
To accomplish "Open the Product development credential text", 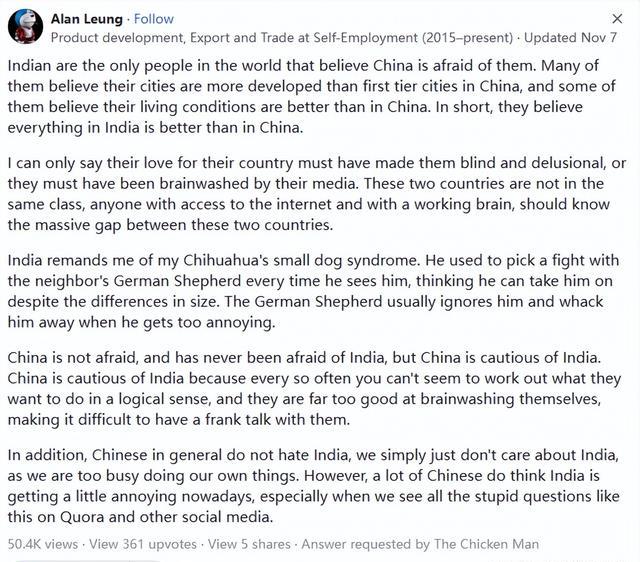I will (x=282, y=38).
